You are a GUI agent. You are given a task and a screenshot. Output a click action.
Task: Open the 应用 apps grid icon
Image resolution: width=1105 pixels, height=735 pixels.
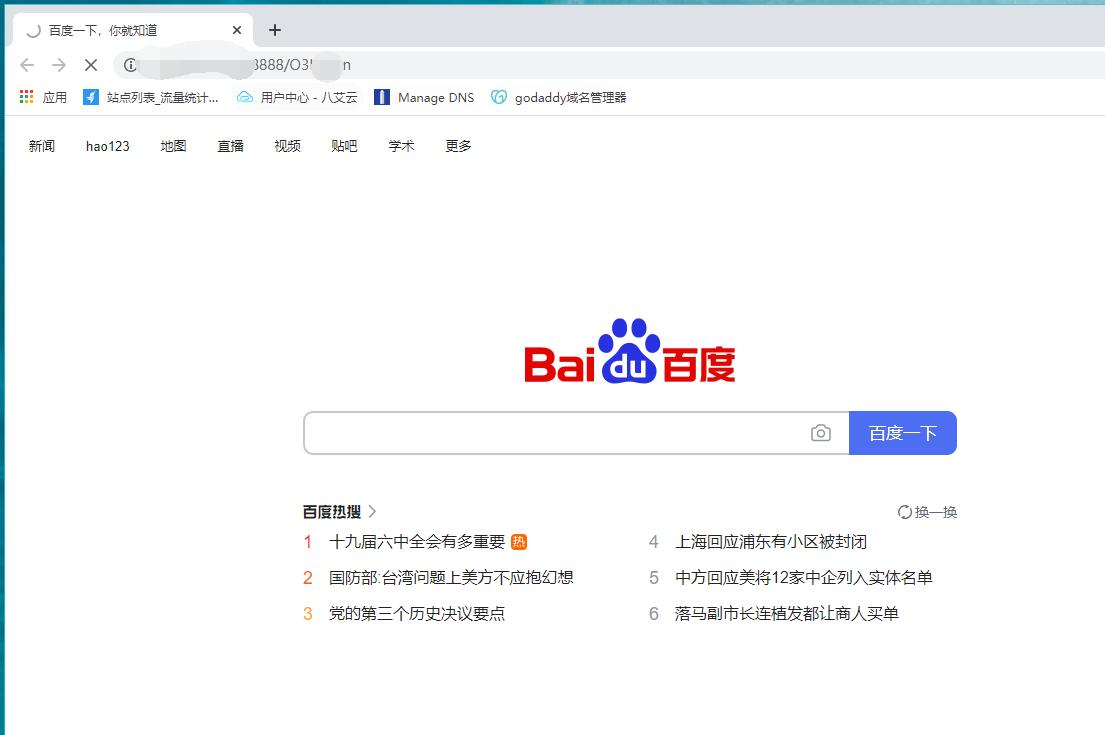point(26,97)
